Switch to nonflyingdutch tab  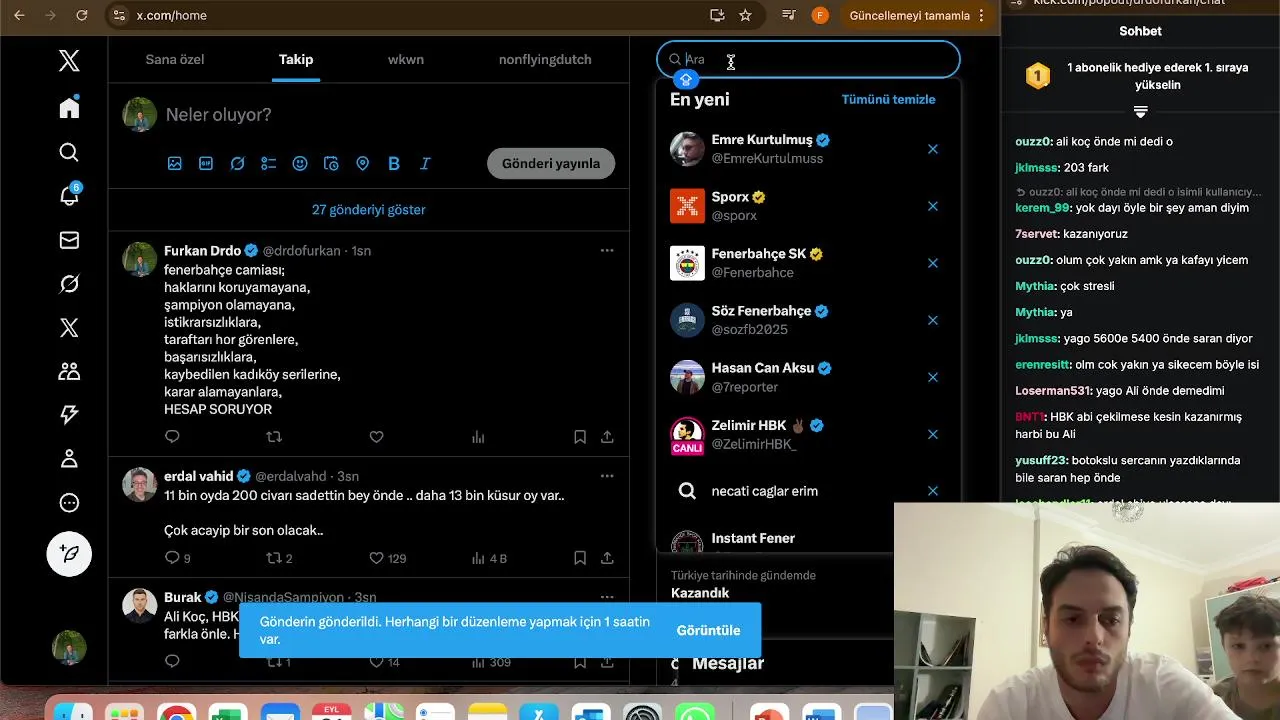point(545,59)
